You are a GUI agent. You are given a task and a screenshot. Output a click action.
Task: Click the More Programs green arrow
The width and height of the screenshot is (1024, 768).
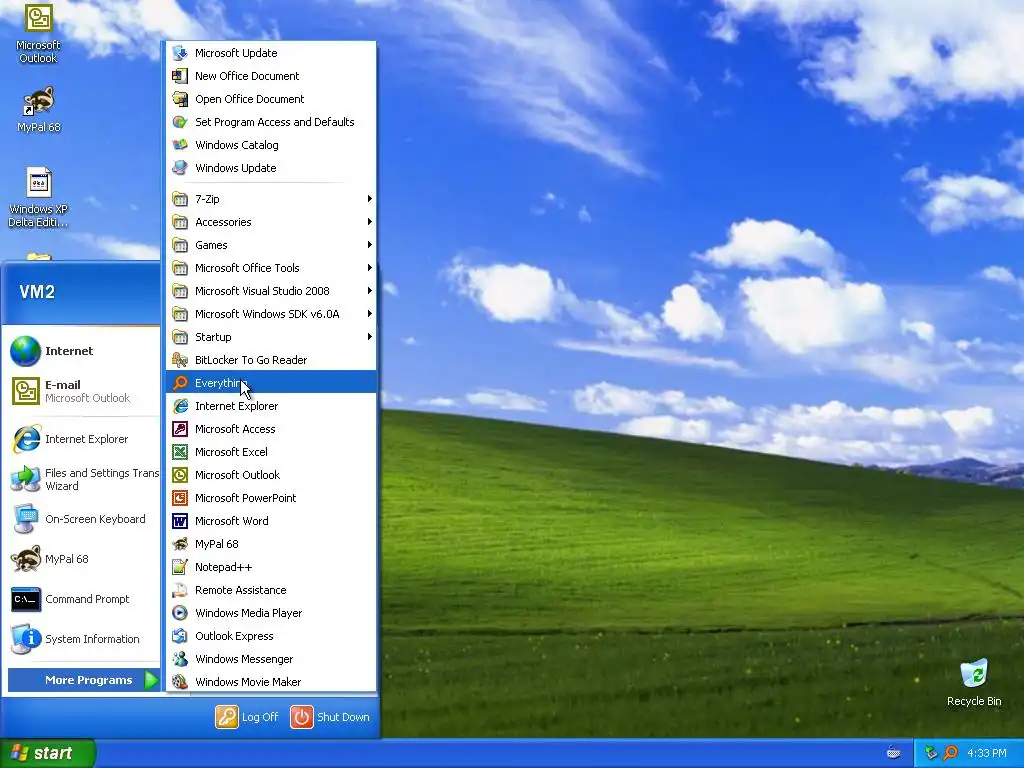pos(151,680)
